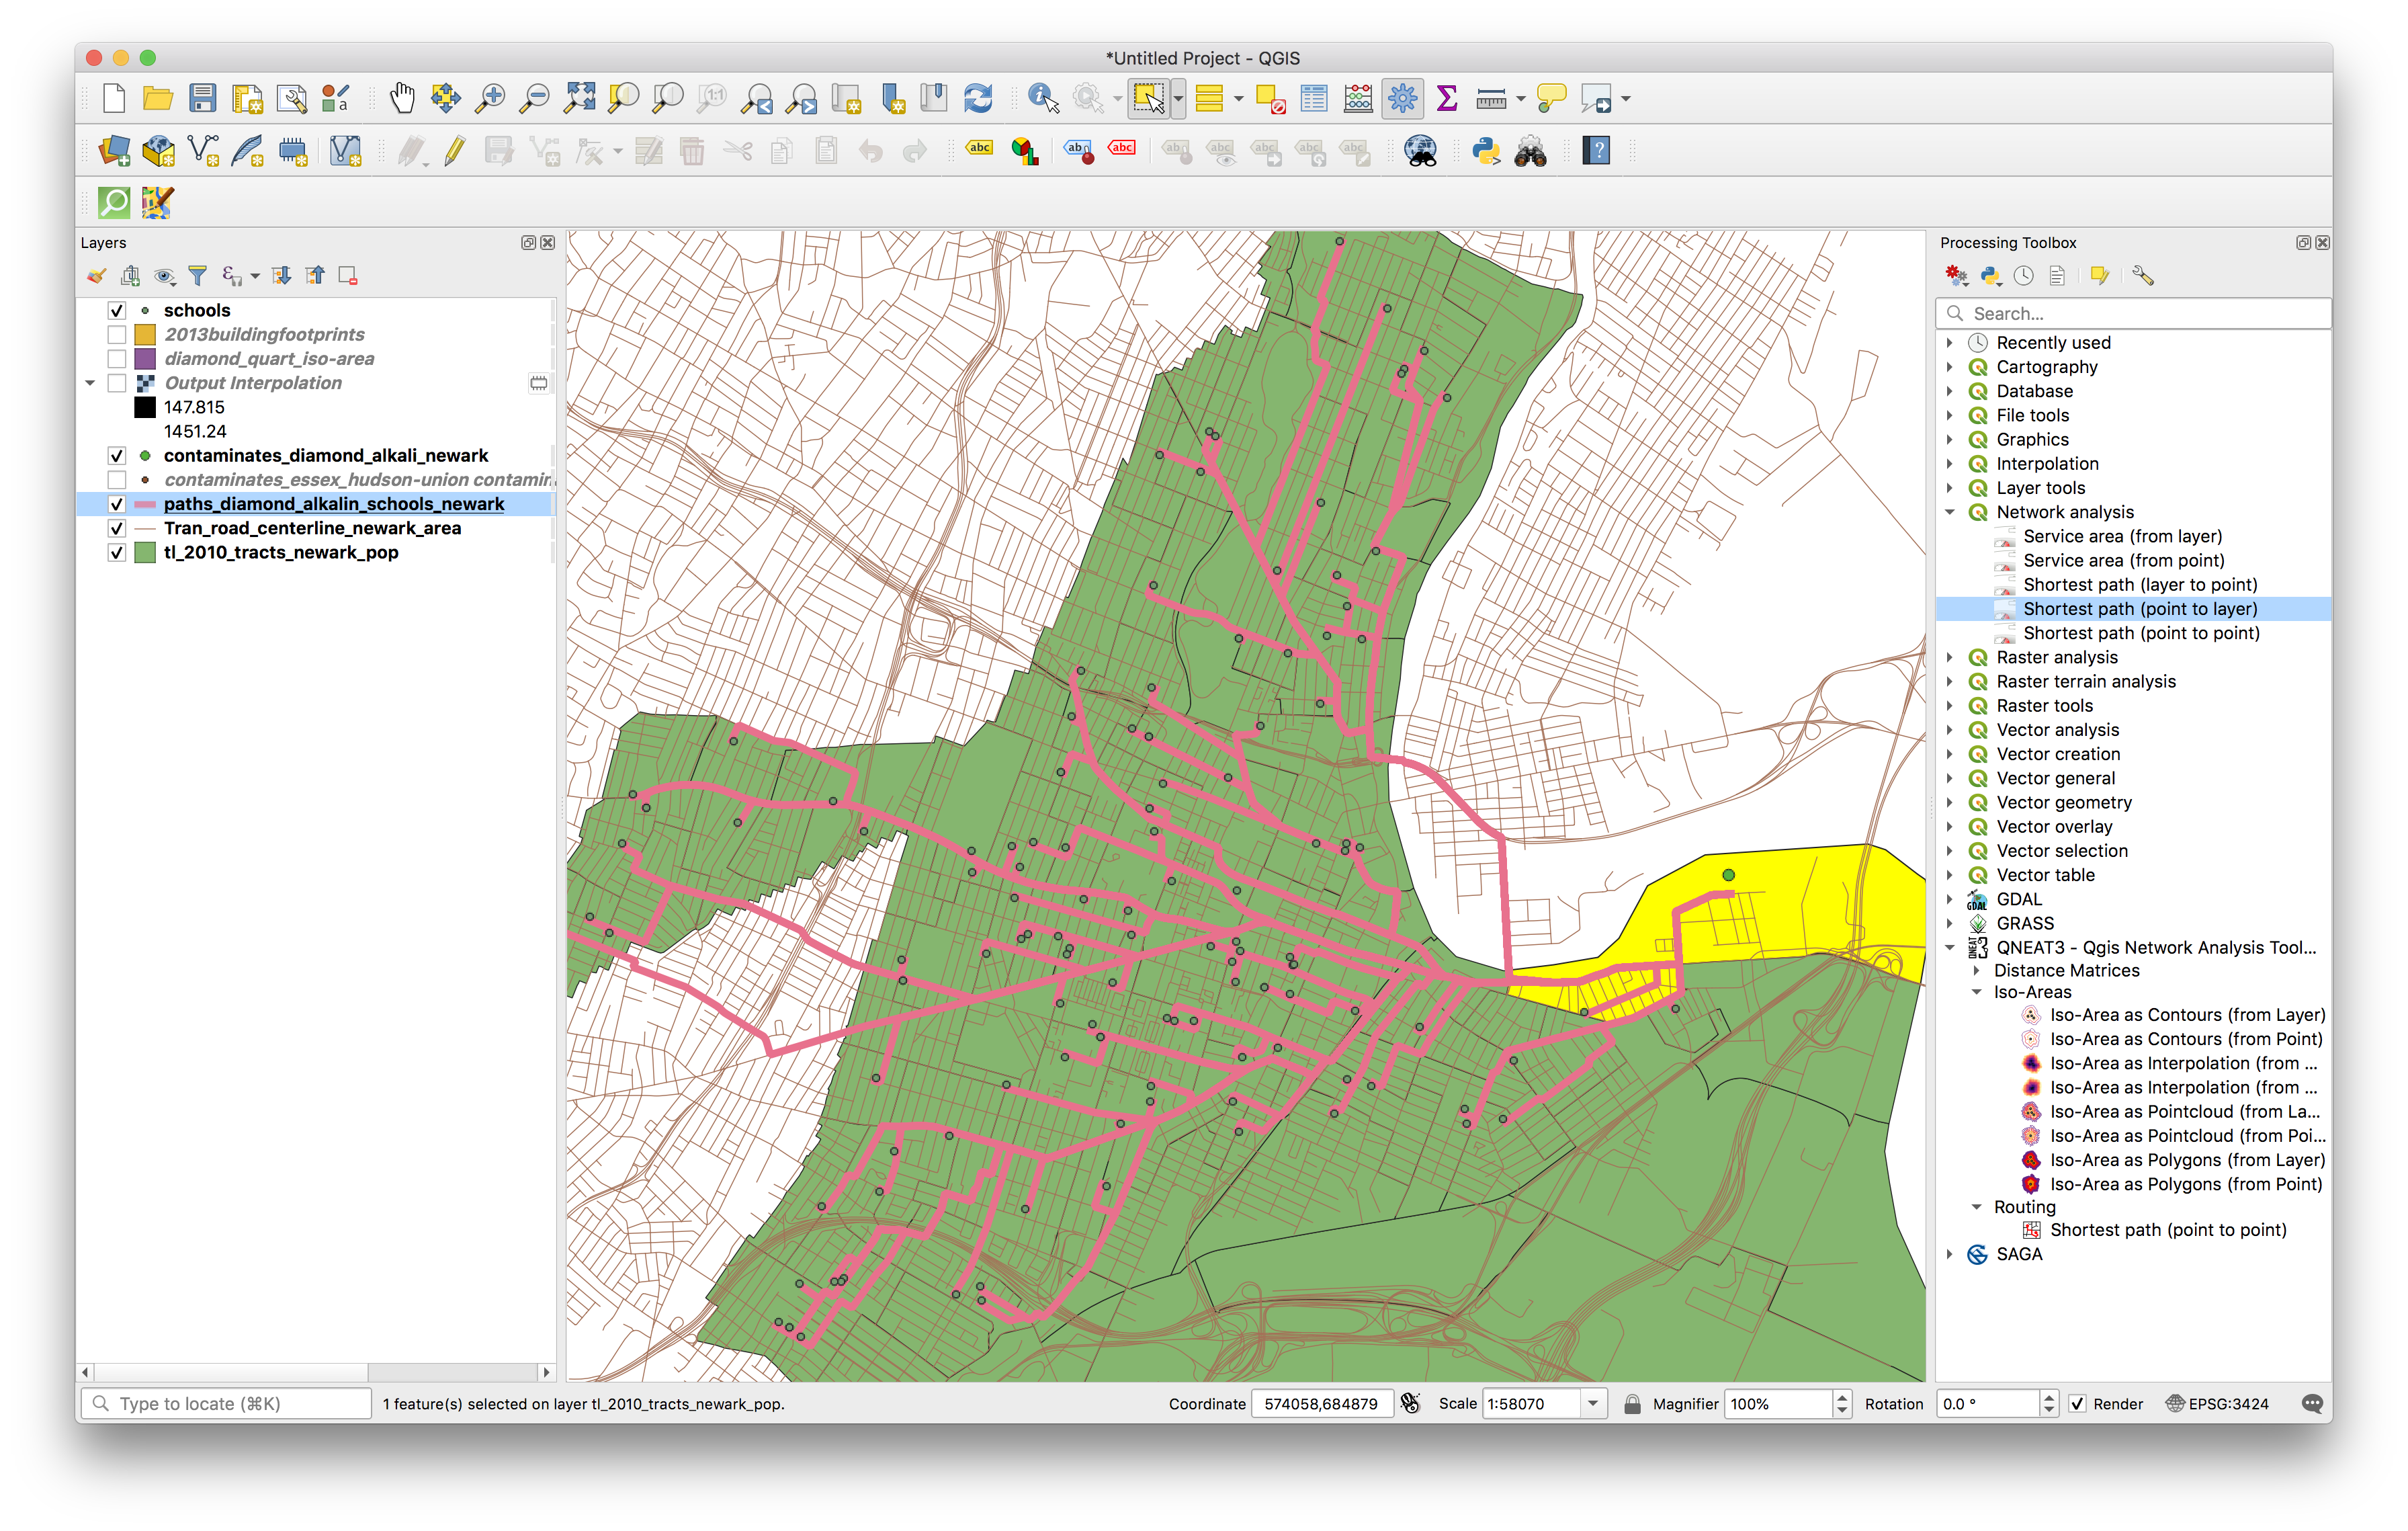Viewport: 2408px width, 1531px height.
Task: Select Service area (from point) algorithm
Action: click(2123, 561)
